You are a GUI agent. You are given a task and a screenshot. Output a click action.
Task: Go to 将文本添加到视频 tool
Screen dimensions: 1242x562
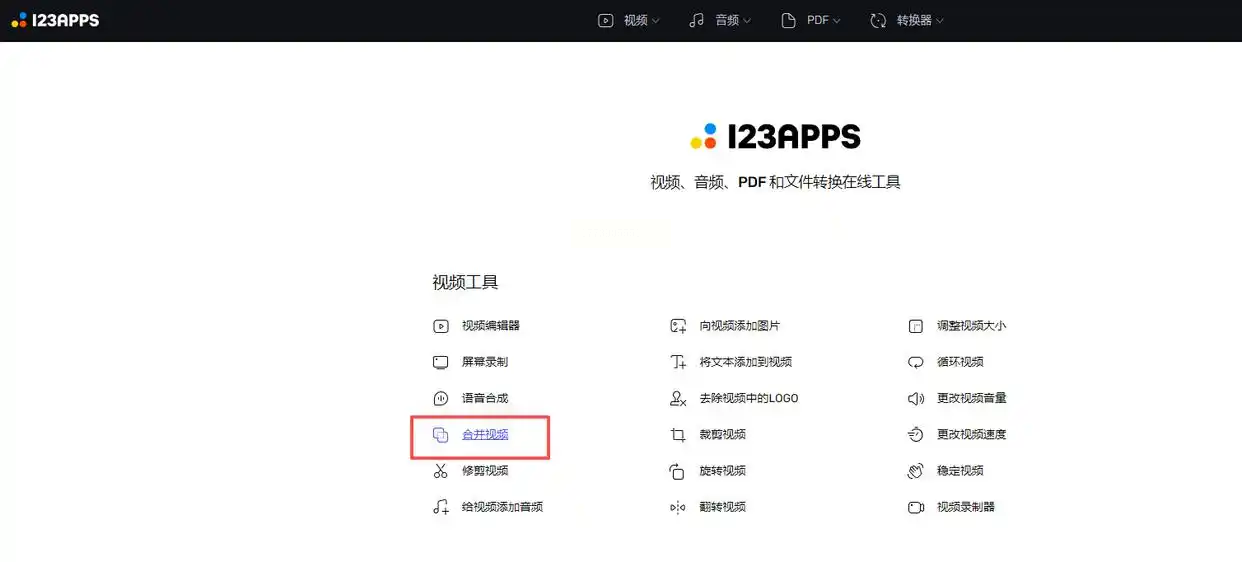click(745, 362)
